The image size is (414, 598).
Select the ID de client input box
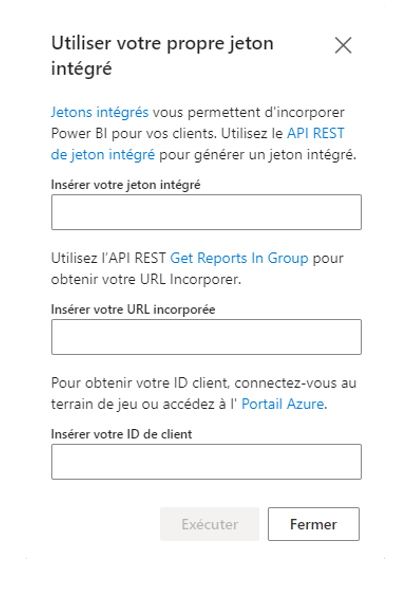(x=206, y=461)
